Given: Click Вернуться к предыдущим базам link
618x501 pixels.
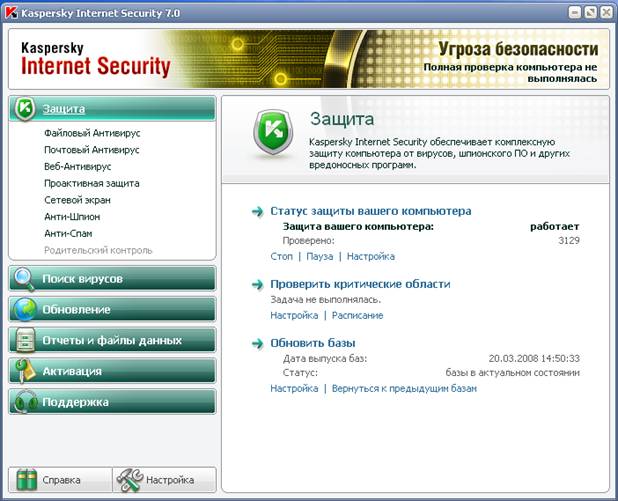Looking at the screenshot, I should [x=404, y=389].
